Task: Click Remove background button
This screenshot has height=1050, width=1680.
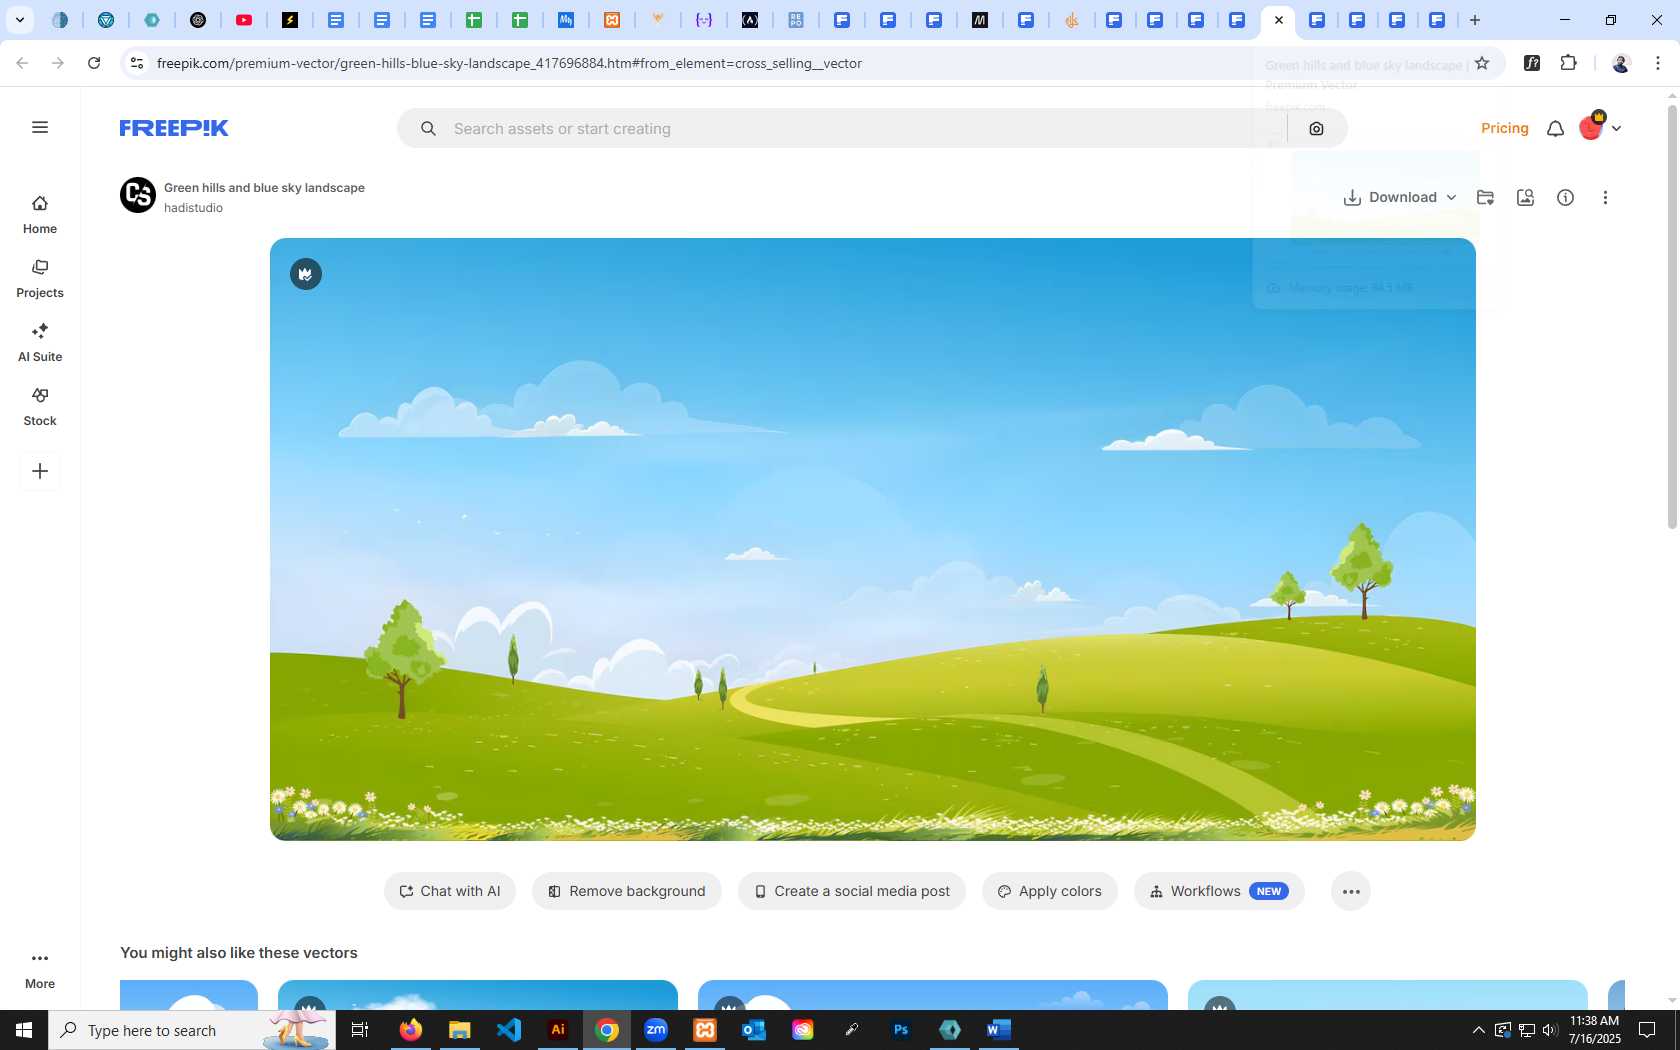Action: click(x=627, y=891)
